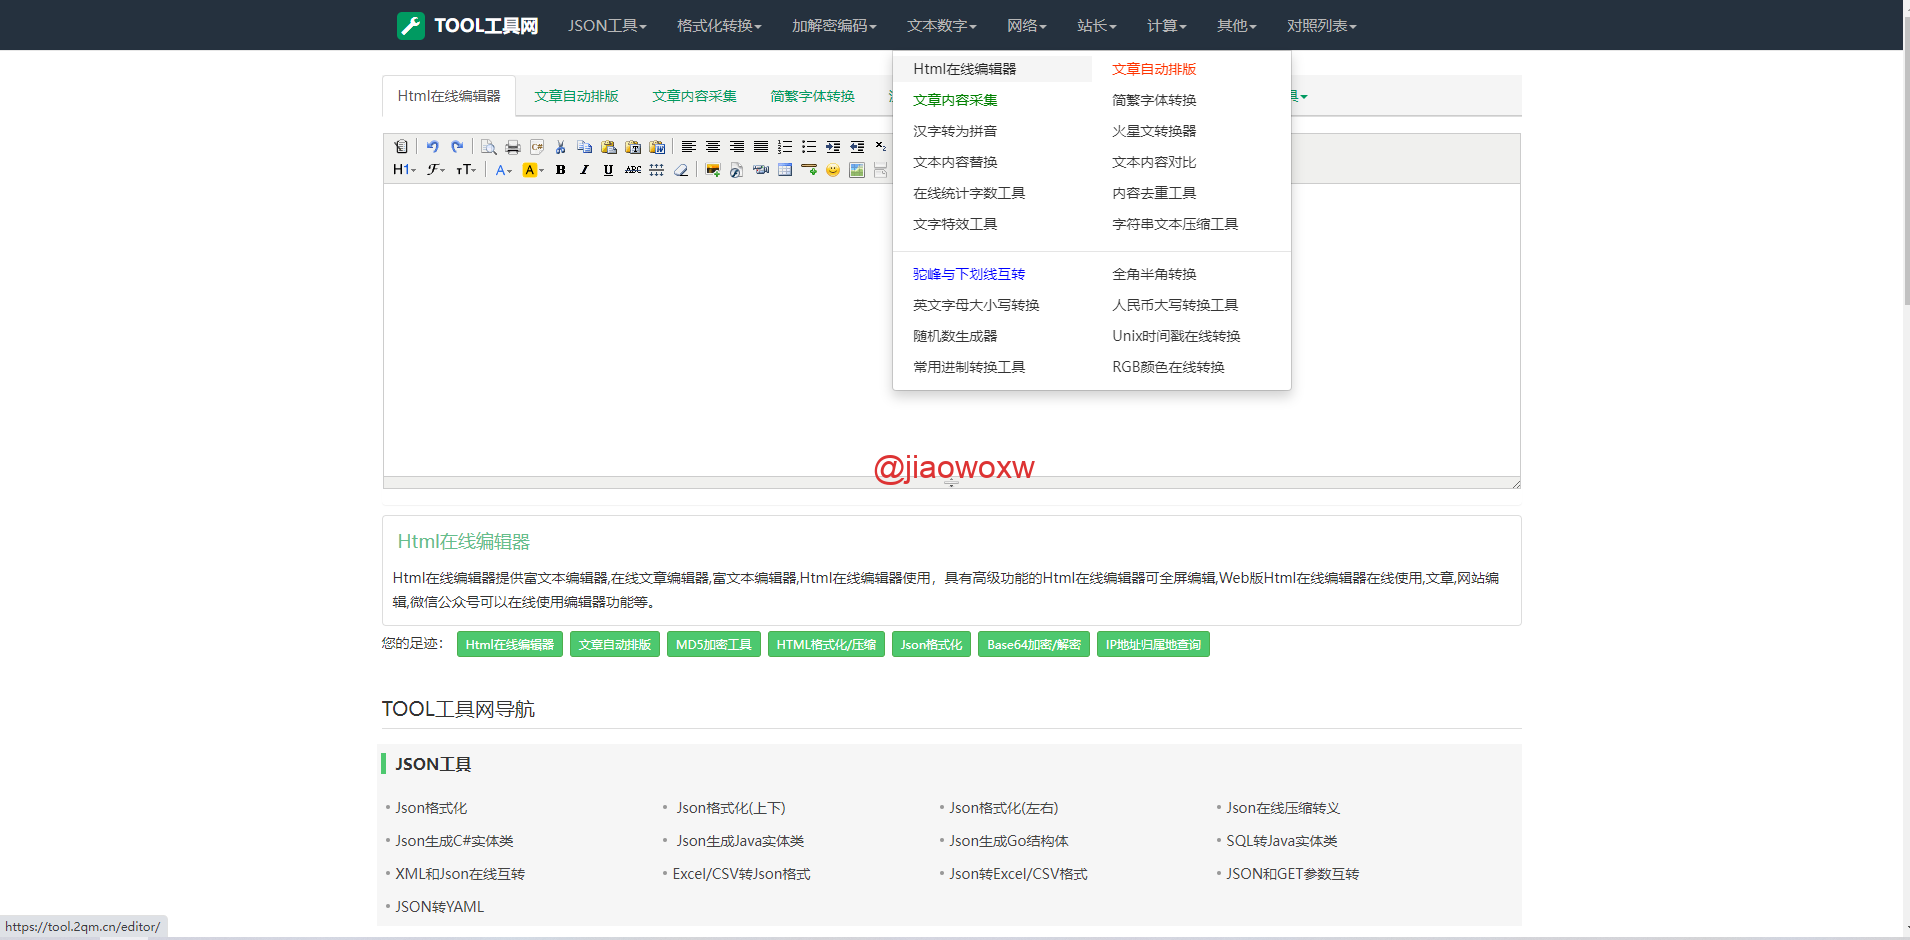
Task: Click the paste from Word icon
Action: coord(657,147)
